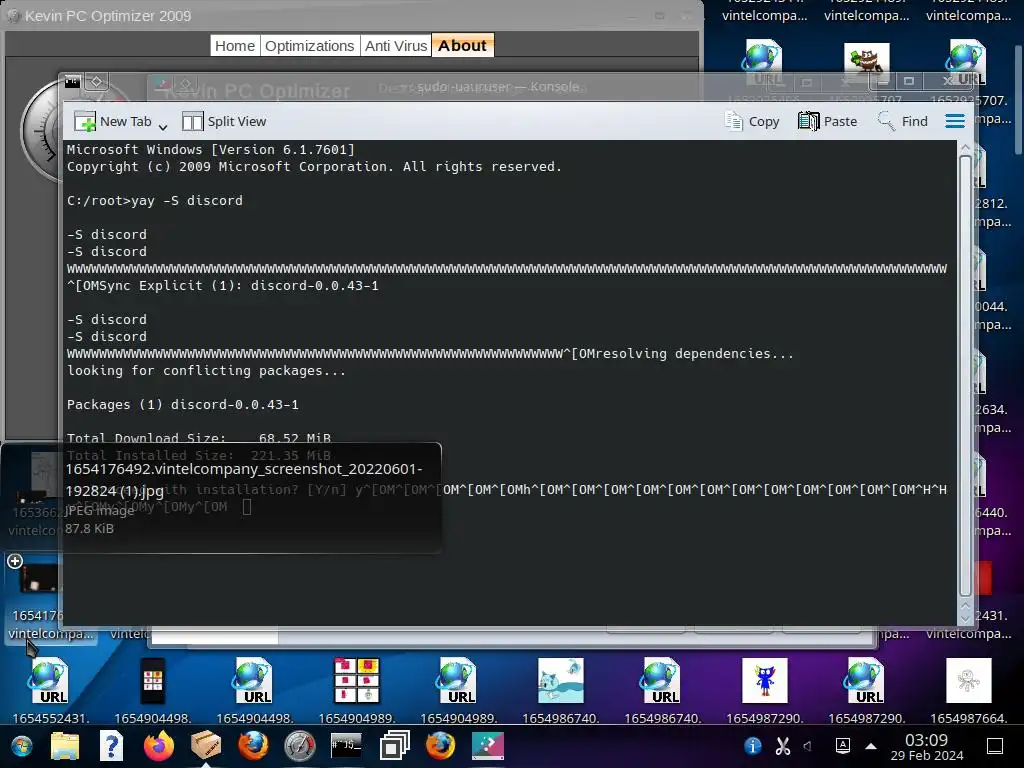Image resolution: width=1024 pixels, height=768 pixels.
Task: Select the grid image thumbnail 1654904989
Action: 356,691
